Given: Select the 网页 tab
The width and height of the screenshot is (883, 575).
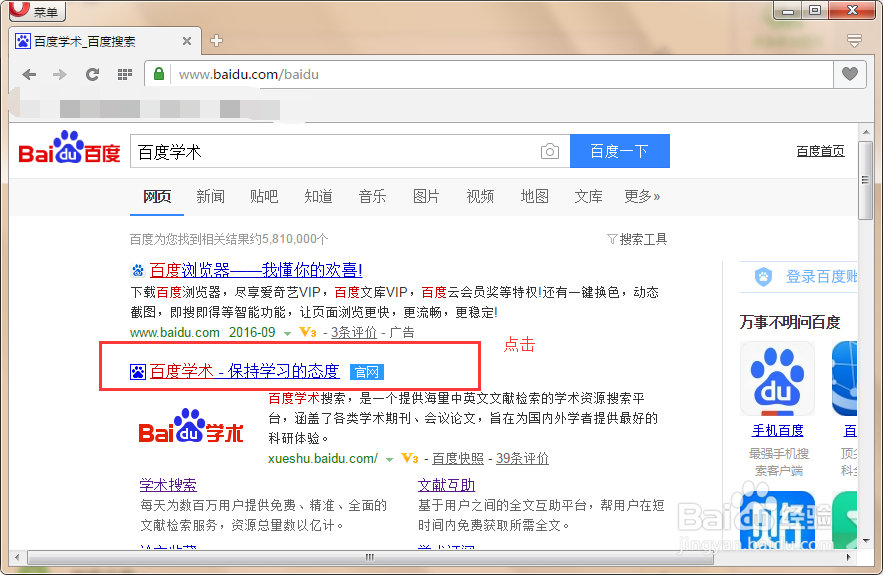Looking at the screenshot, I should tap(157, 197).
